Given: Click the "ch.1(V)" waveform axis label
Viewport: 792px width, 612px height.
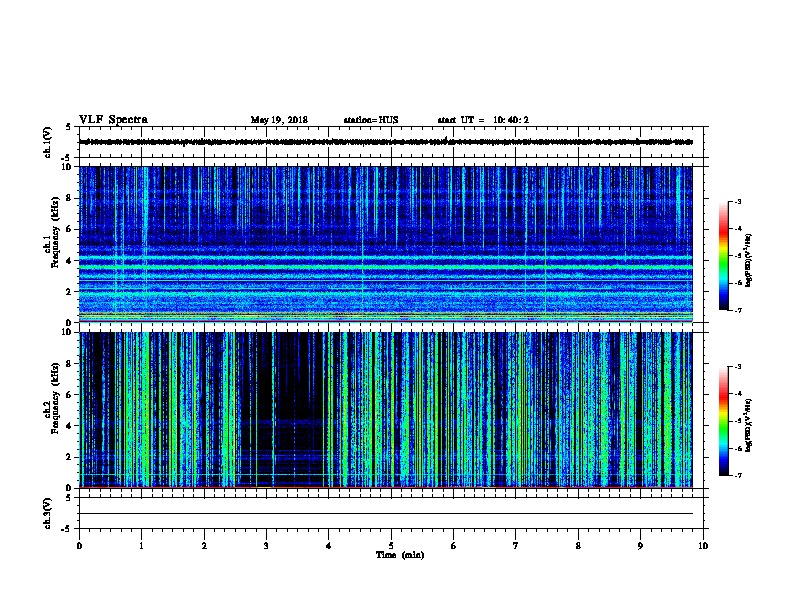Looking at the screenshot, I should click(48, 142).
